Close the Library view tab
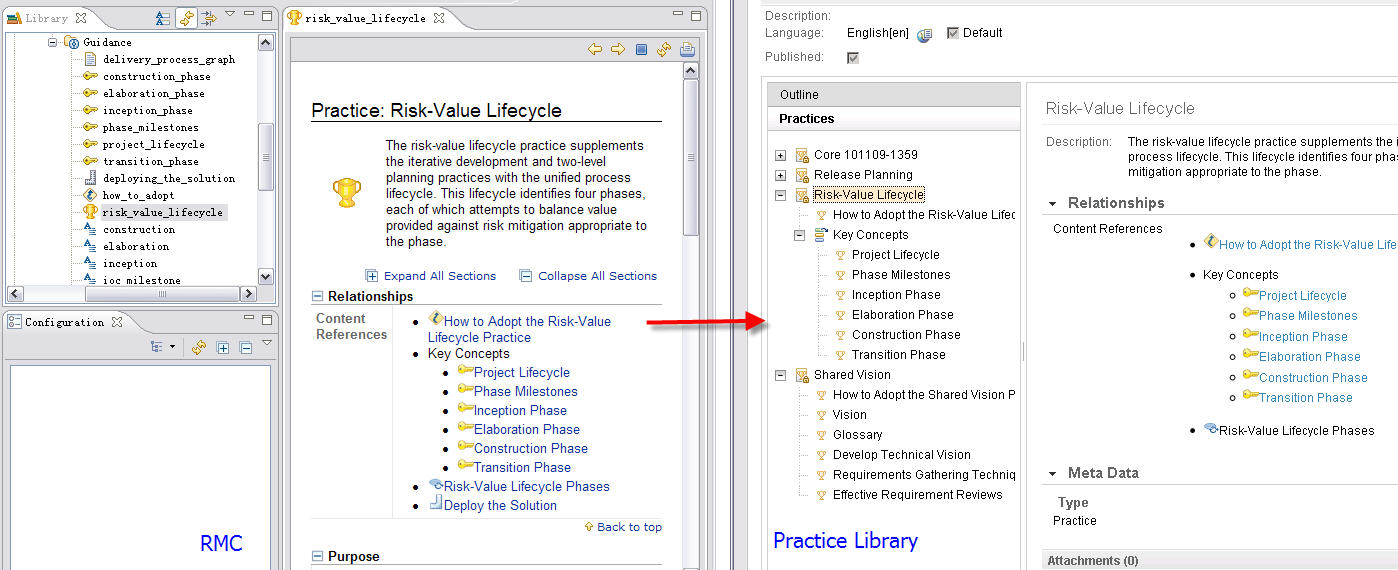 [x=81, y=18]
